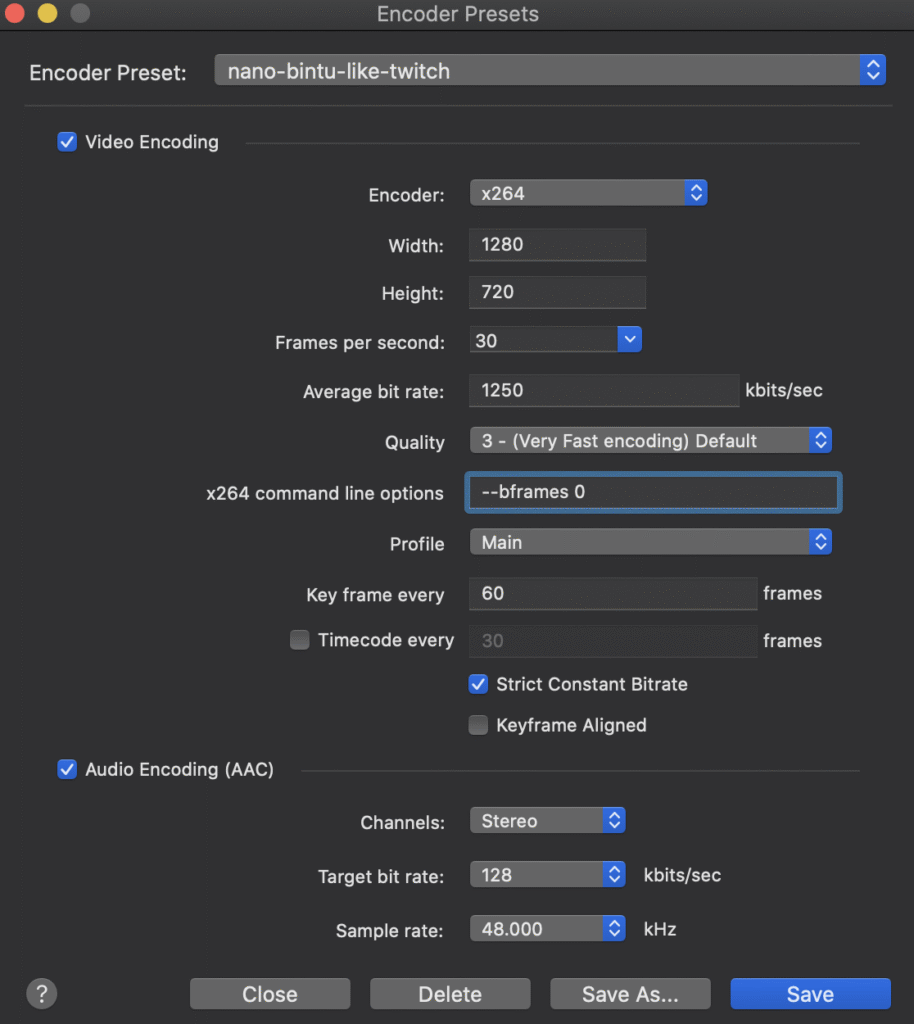Screen dimensions: 914x1024
Task: Open the Target bit rate dropdown
Action: 547,875
